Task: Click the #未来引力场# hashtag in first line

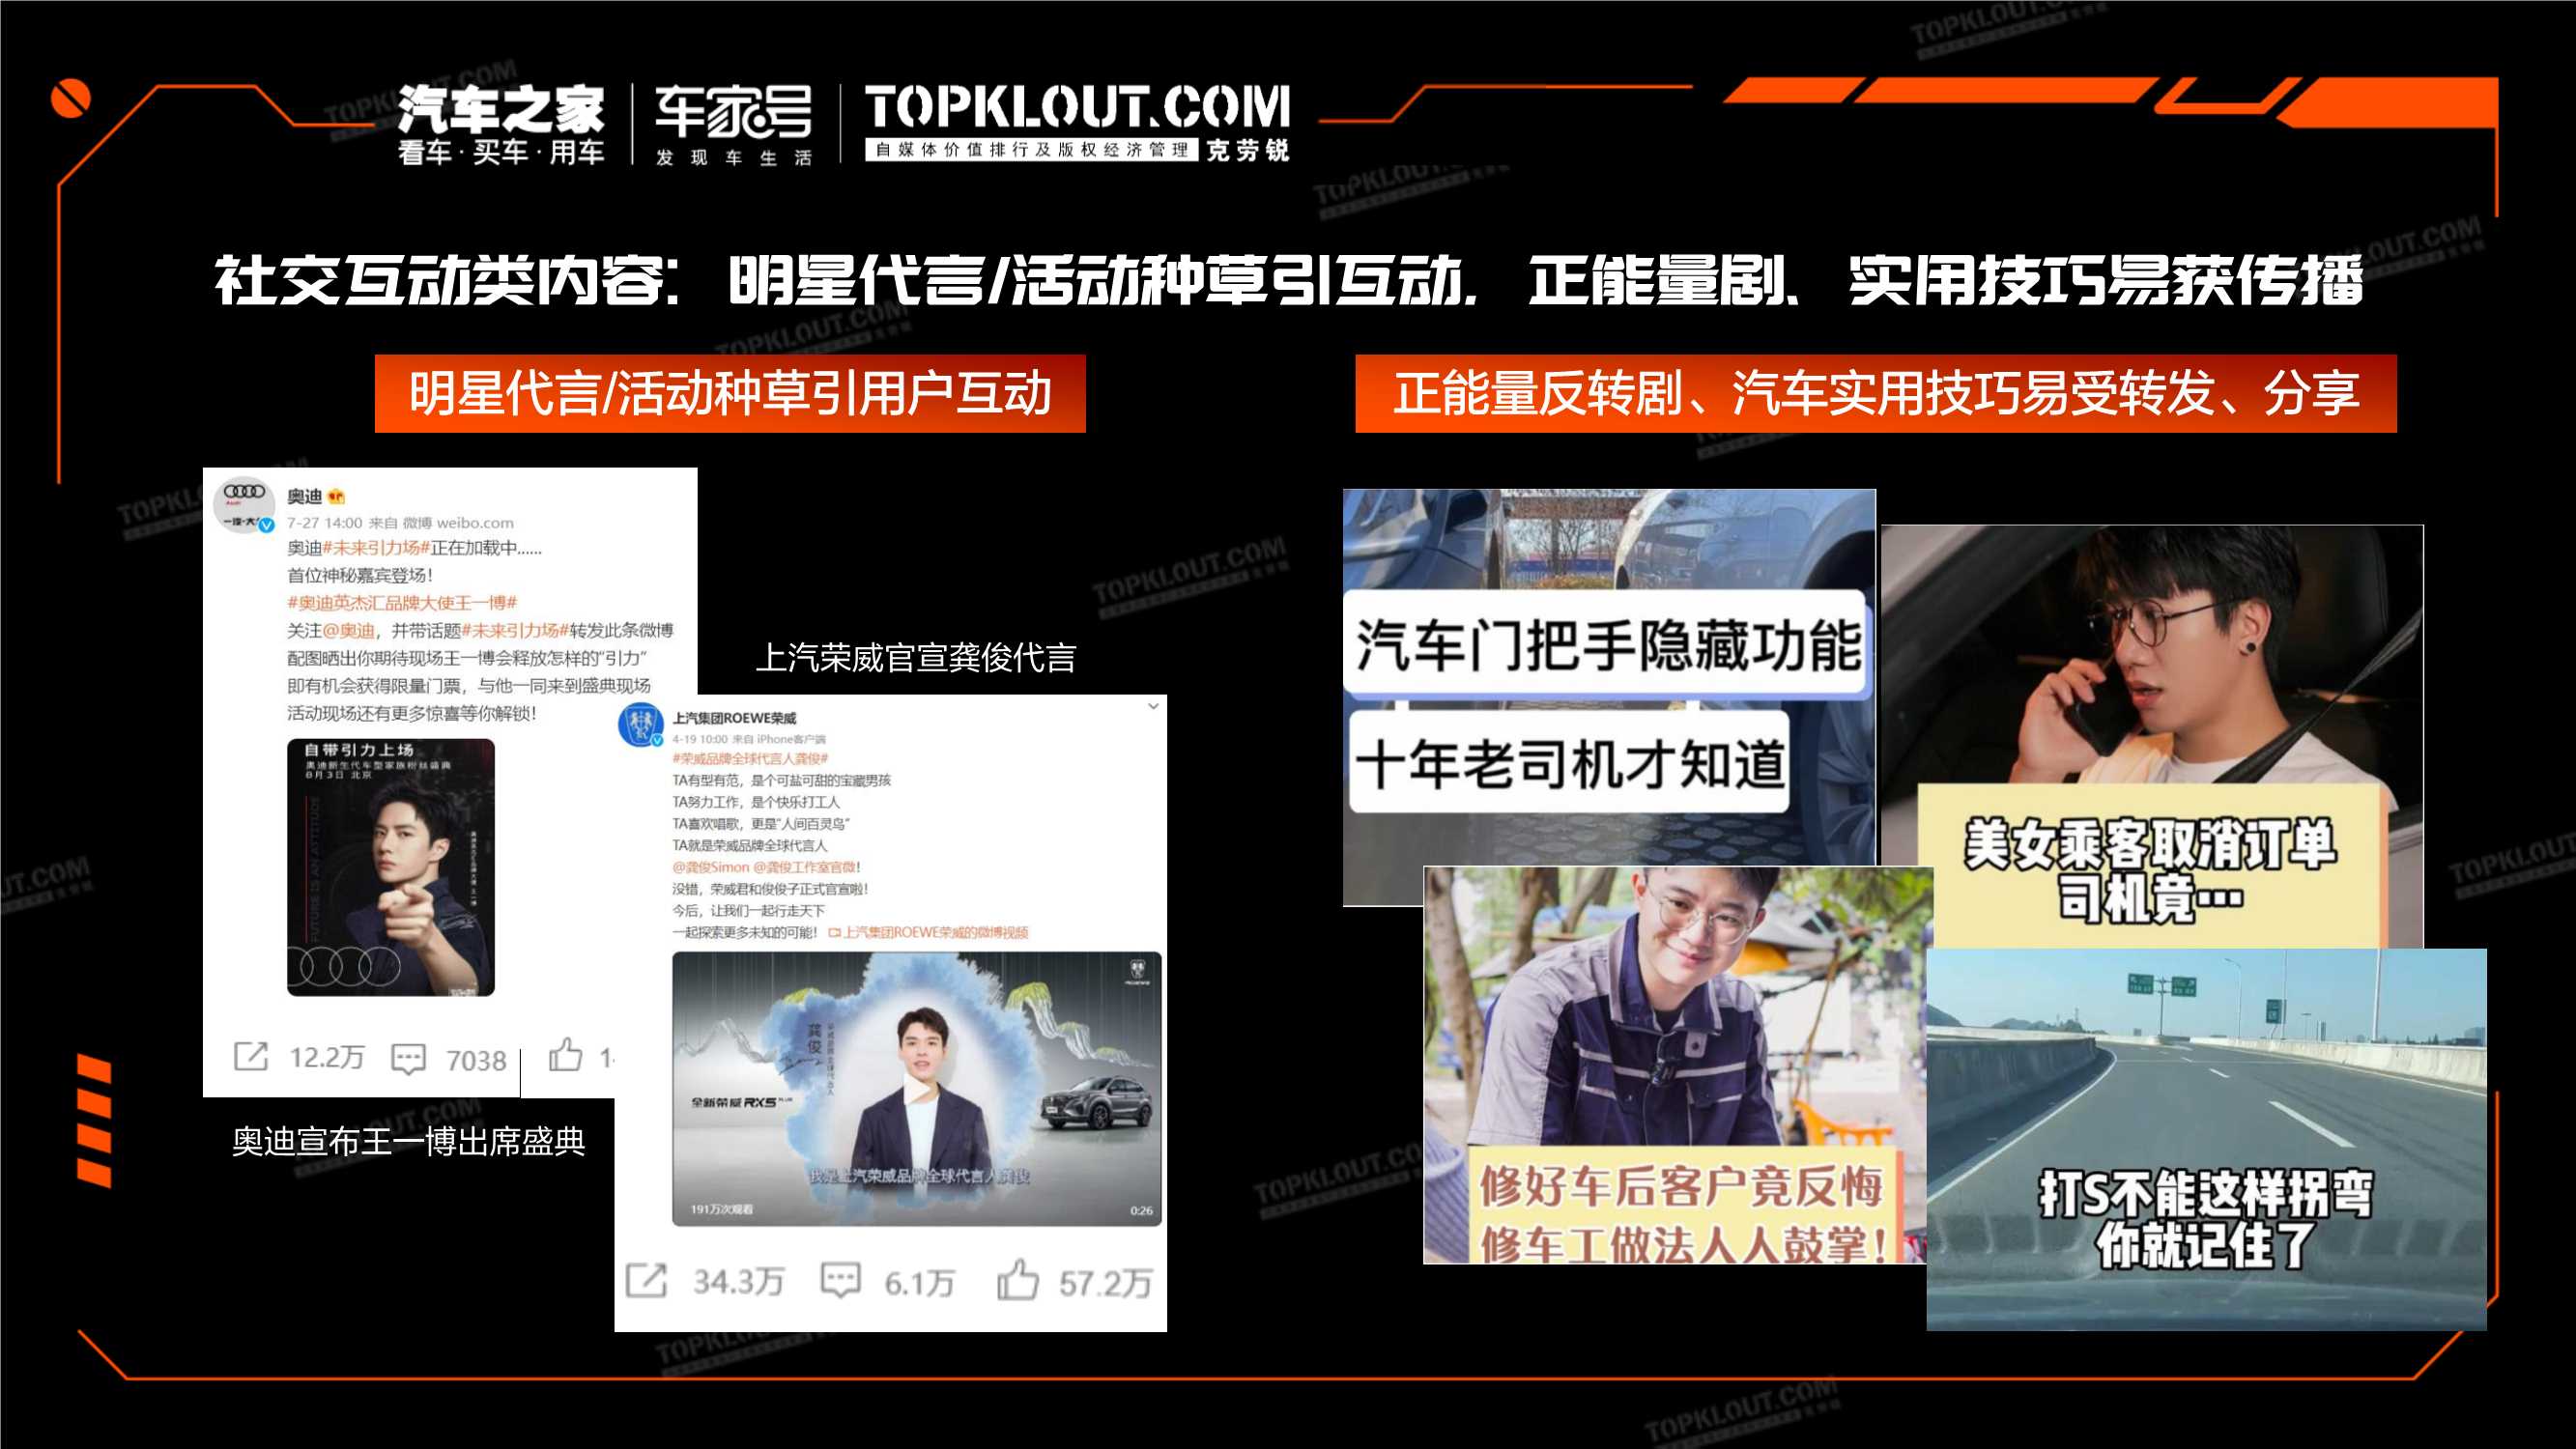Action: pyautogui.click(x=376, y=548)
